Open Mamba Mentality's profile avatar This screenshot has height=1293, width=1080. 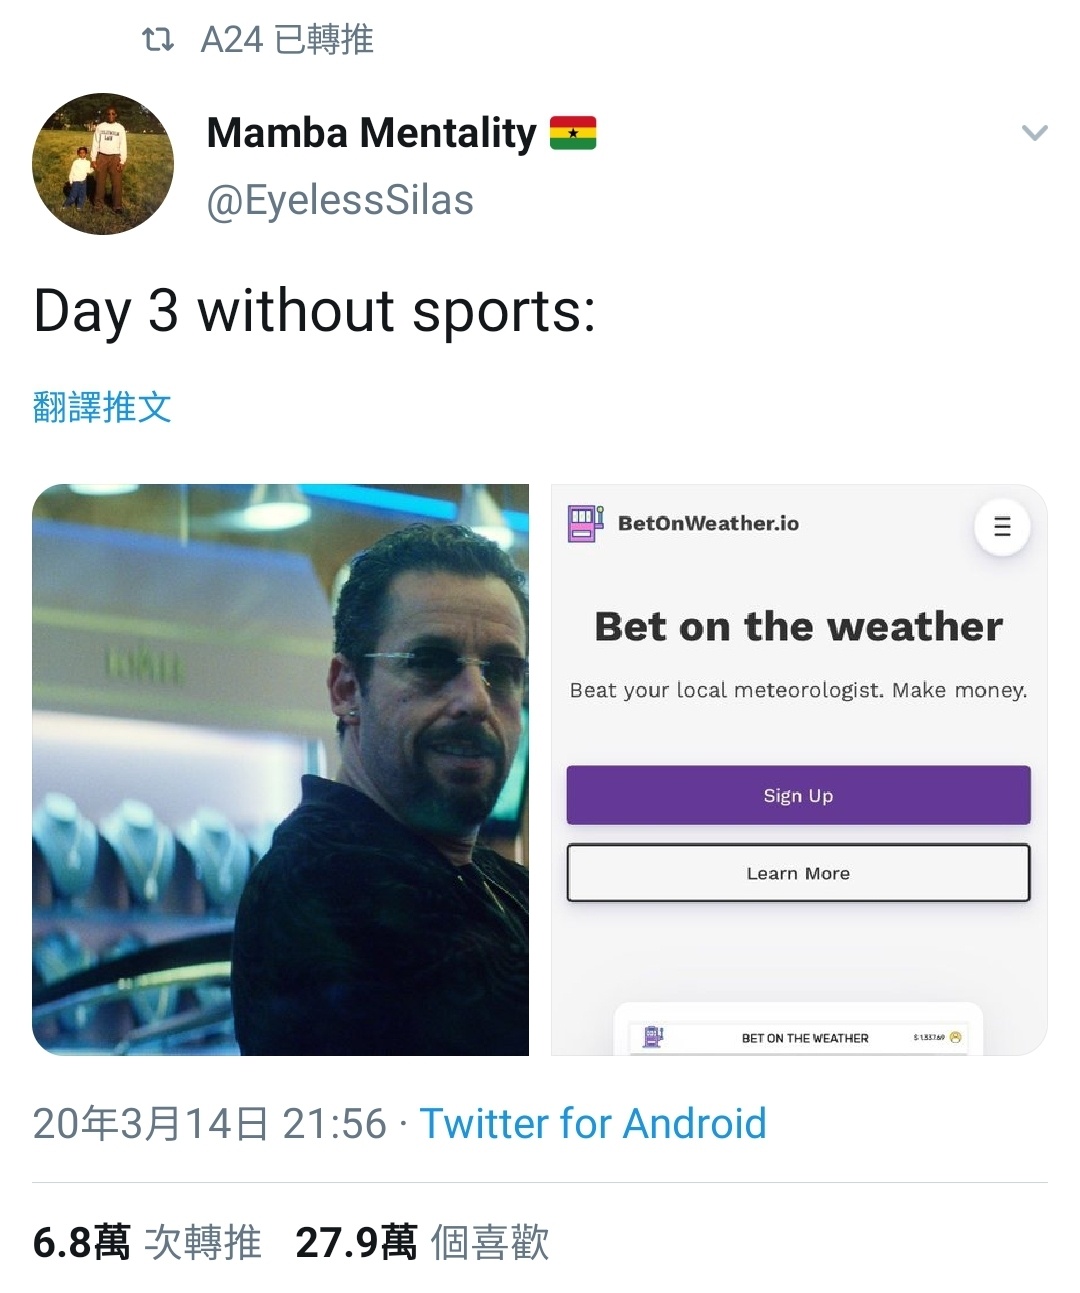tap(103, 164)
